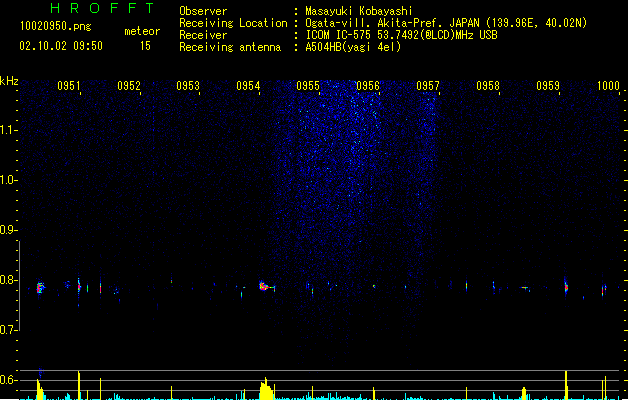
Task: Click the Observer field label
Action: 203,11
